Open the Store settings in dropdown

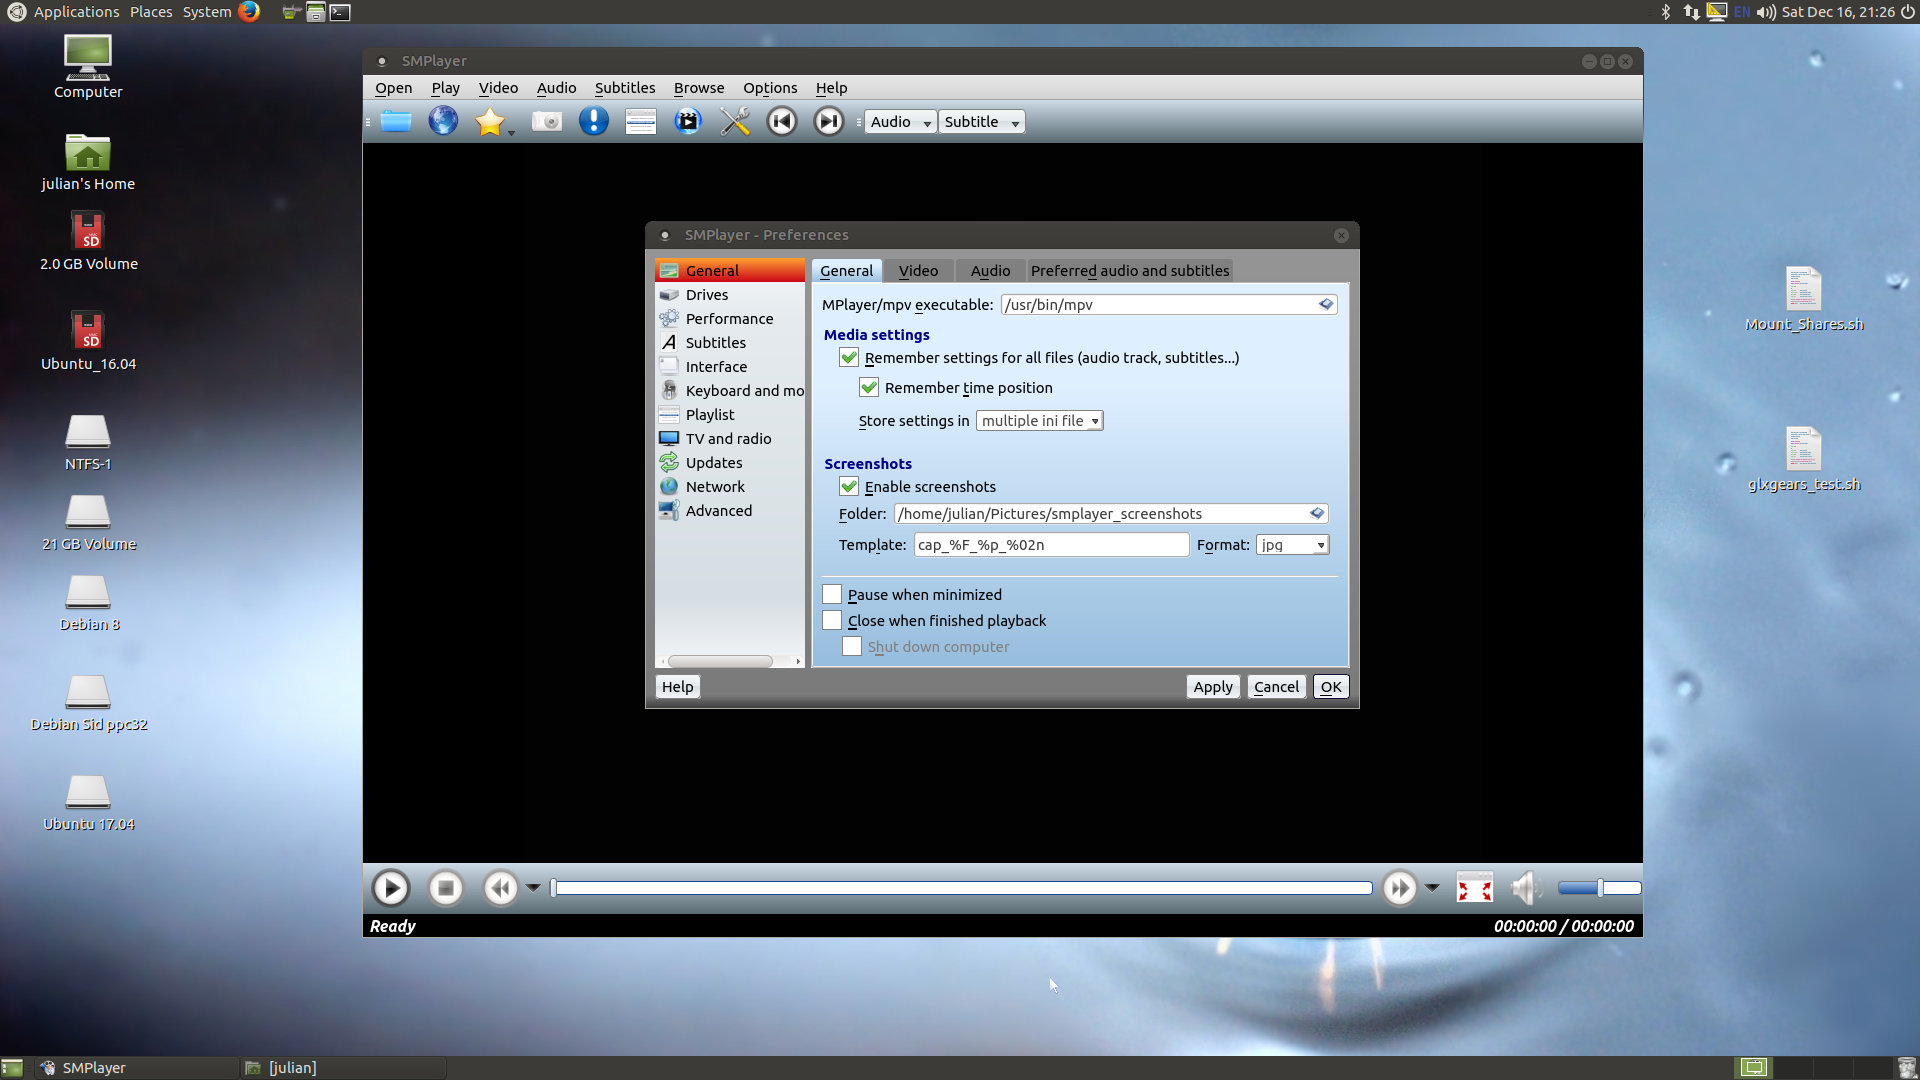[x=1039, y=421]
